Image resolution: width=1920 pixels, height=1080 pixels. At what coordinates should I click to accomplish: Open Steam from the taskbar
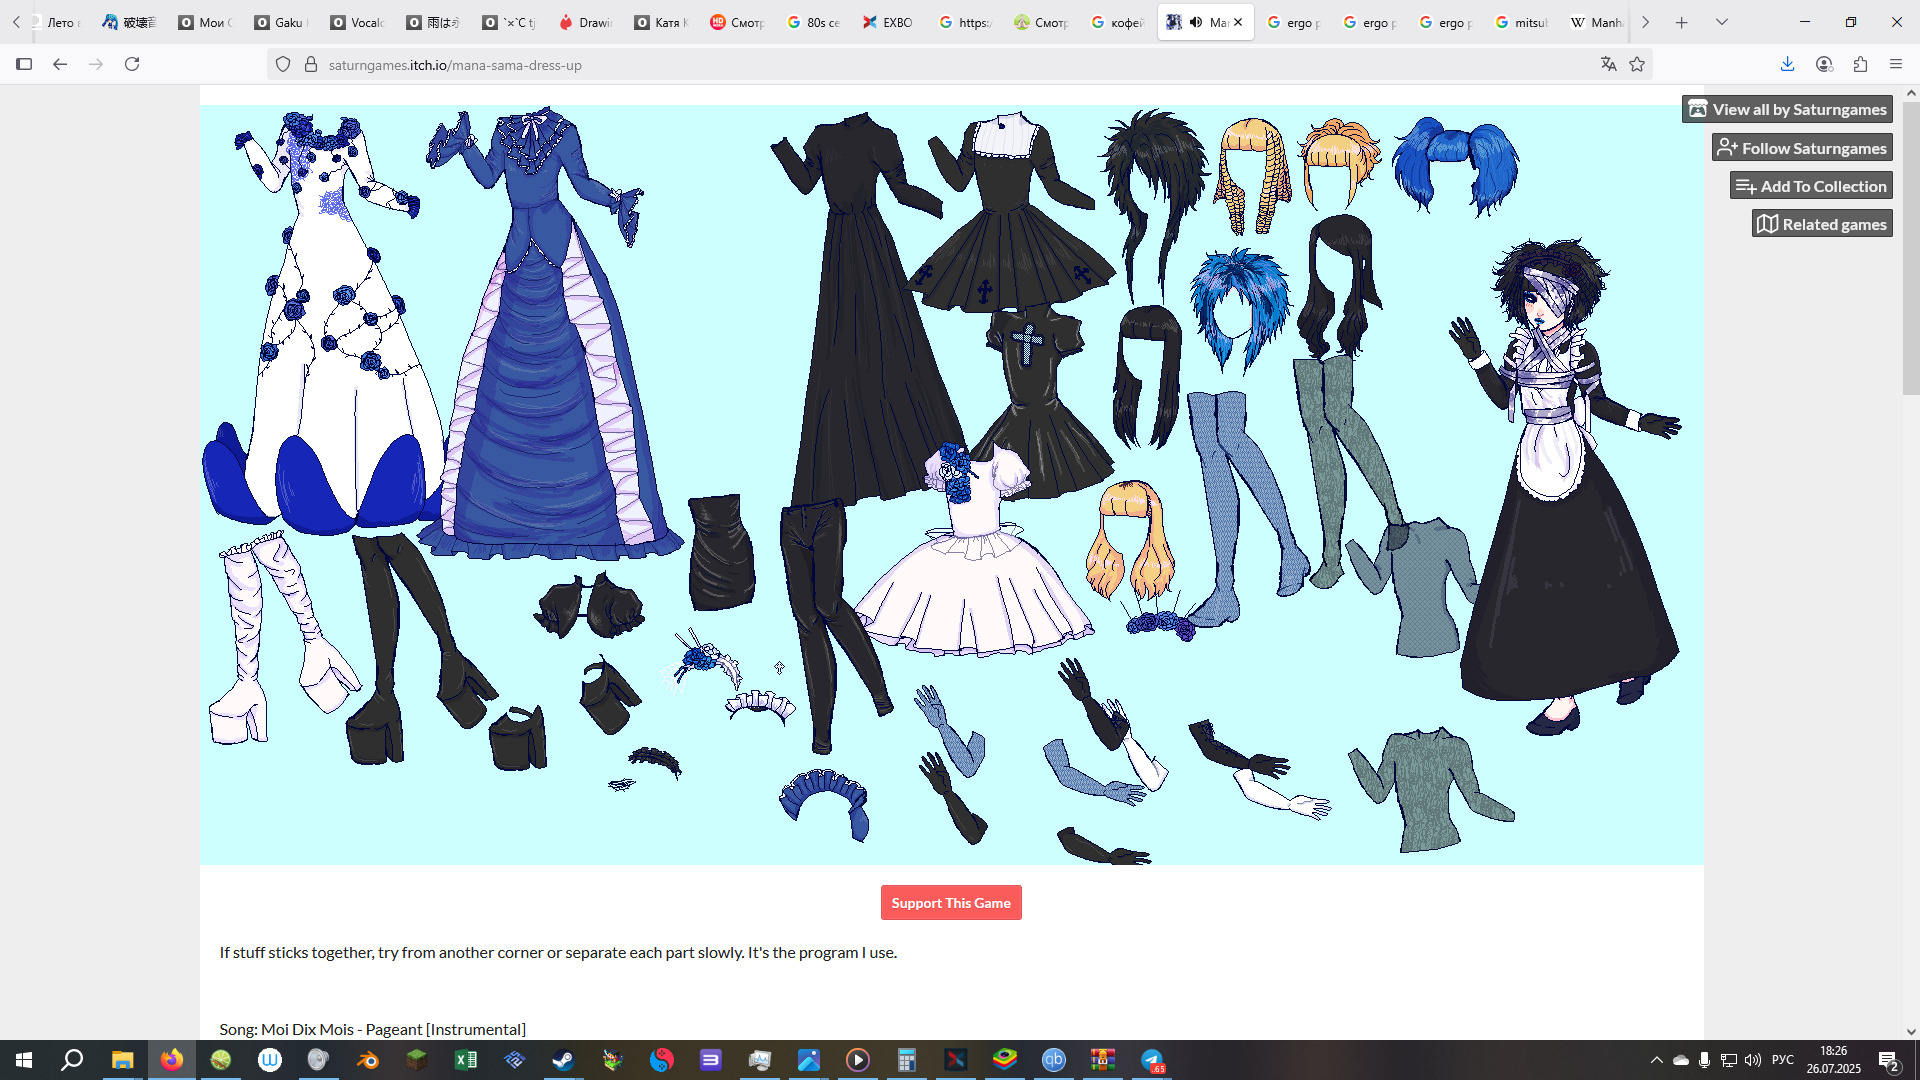tap(563, 1060)
